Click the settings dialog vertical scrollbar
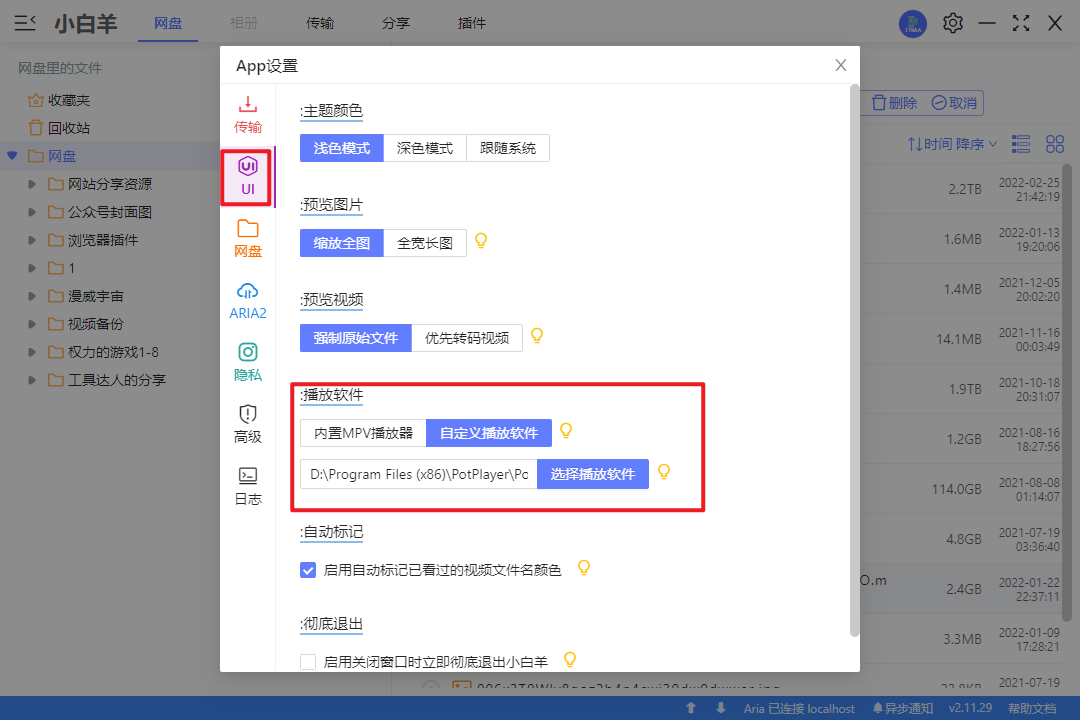The height and width of the screenshot is (720, 1080). (854, 360)
